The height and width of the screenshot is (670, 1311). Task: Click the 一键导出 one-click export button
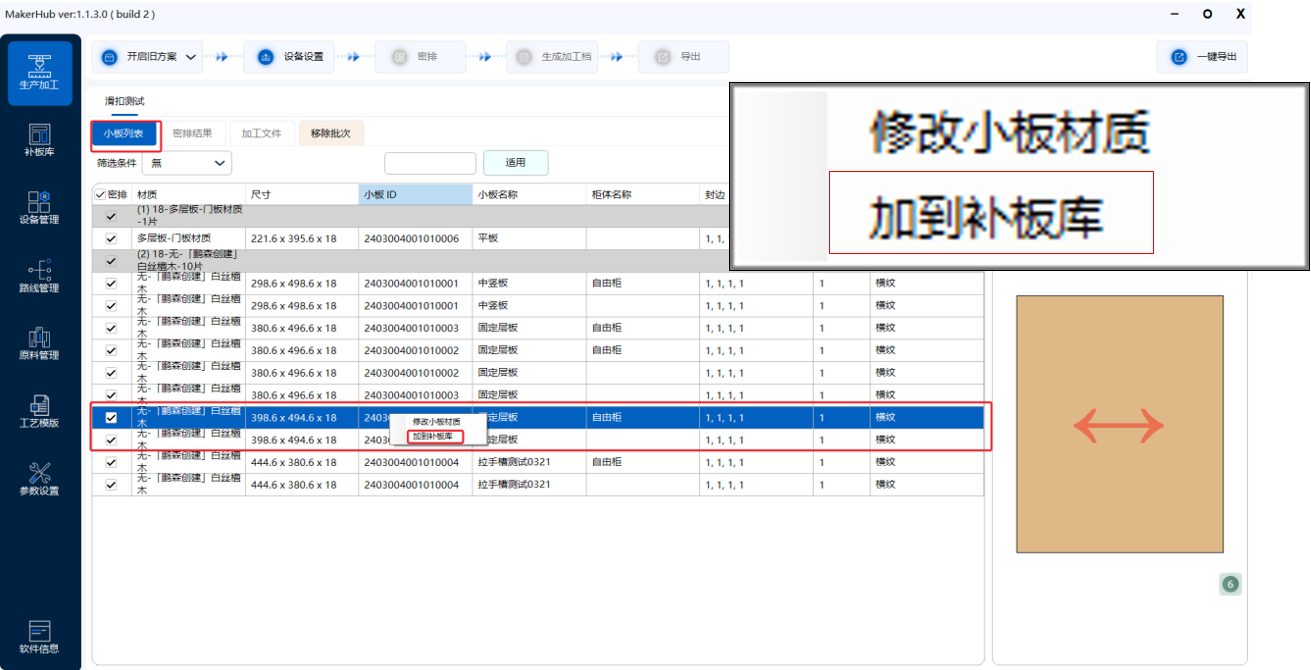1202,57
